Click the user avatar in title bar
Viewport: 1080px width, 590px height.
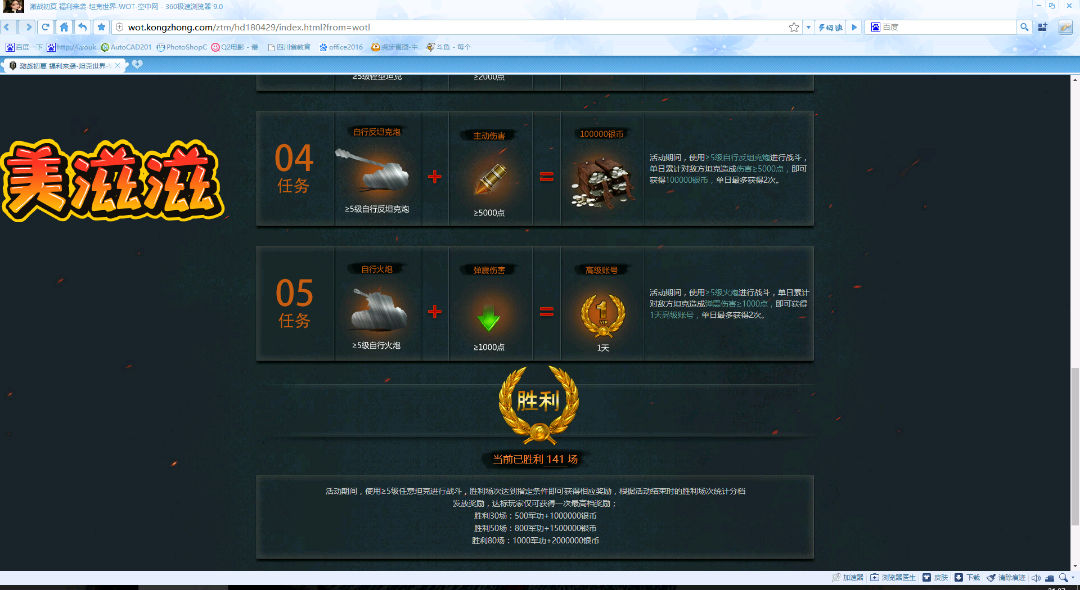[13, 6]
